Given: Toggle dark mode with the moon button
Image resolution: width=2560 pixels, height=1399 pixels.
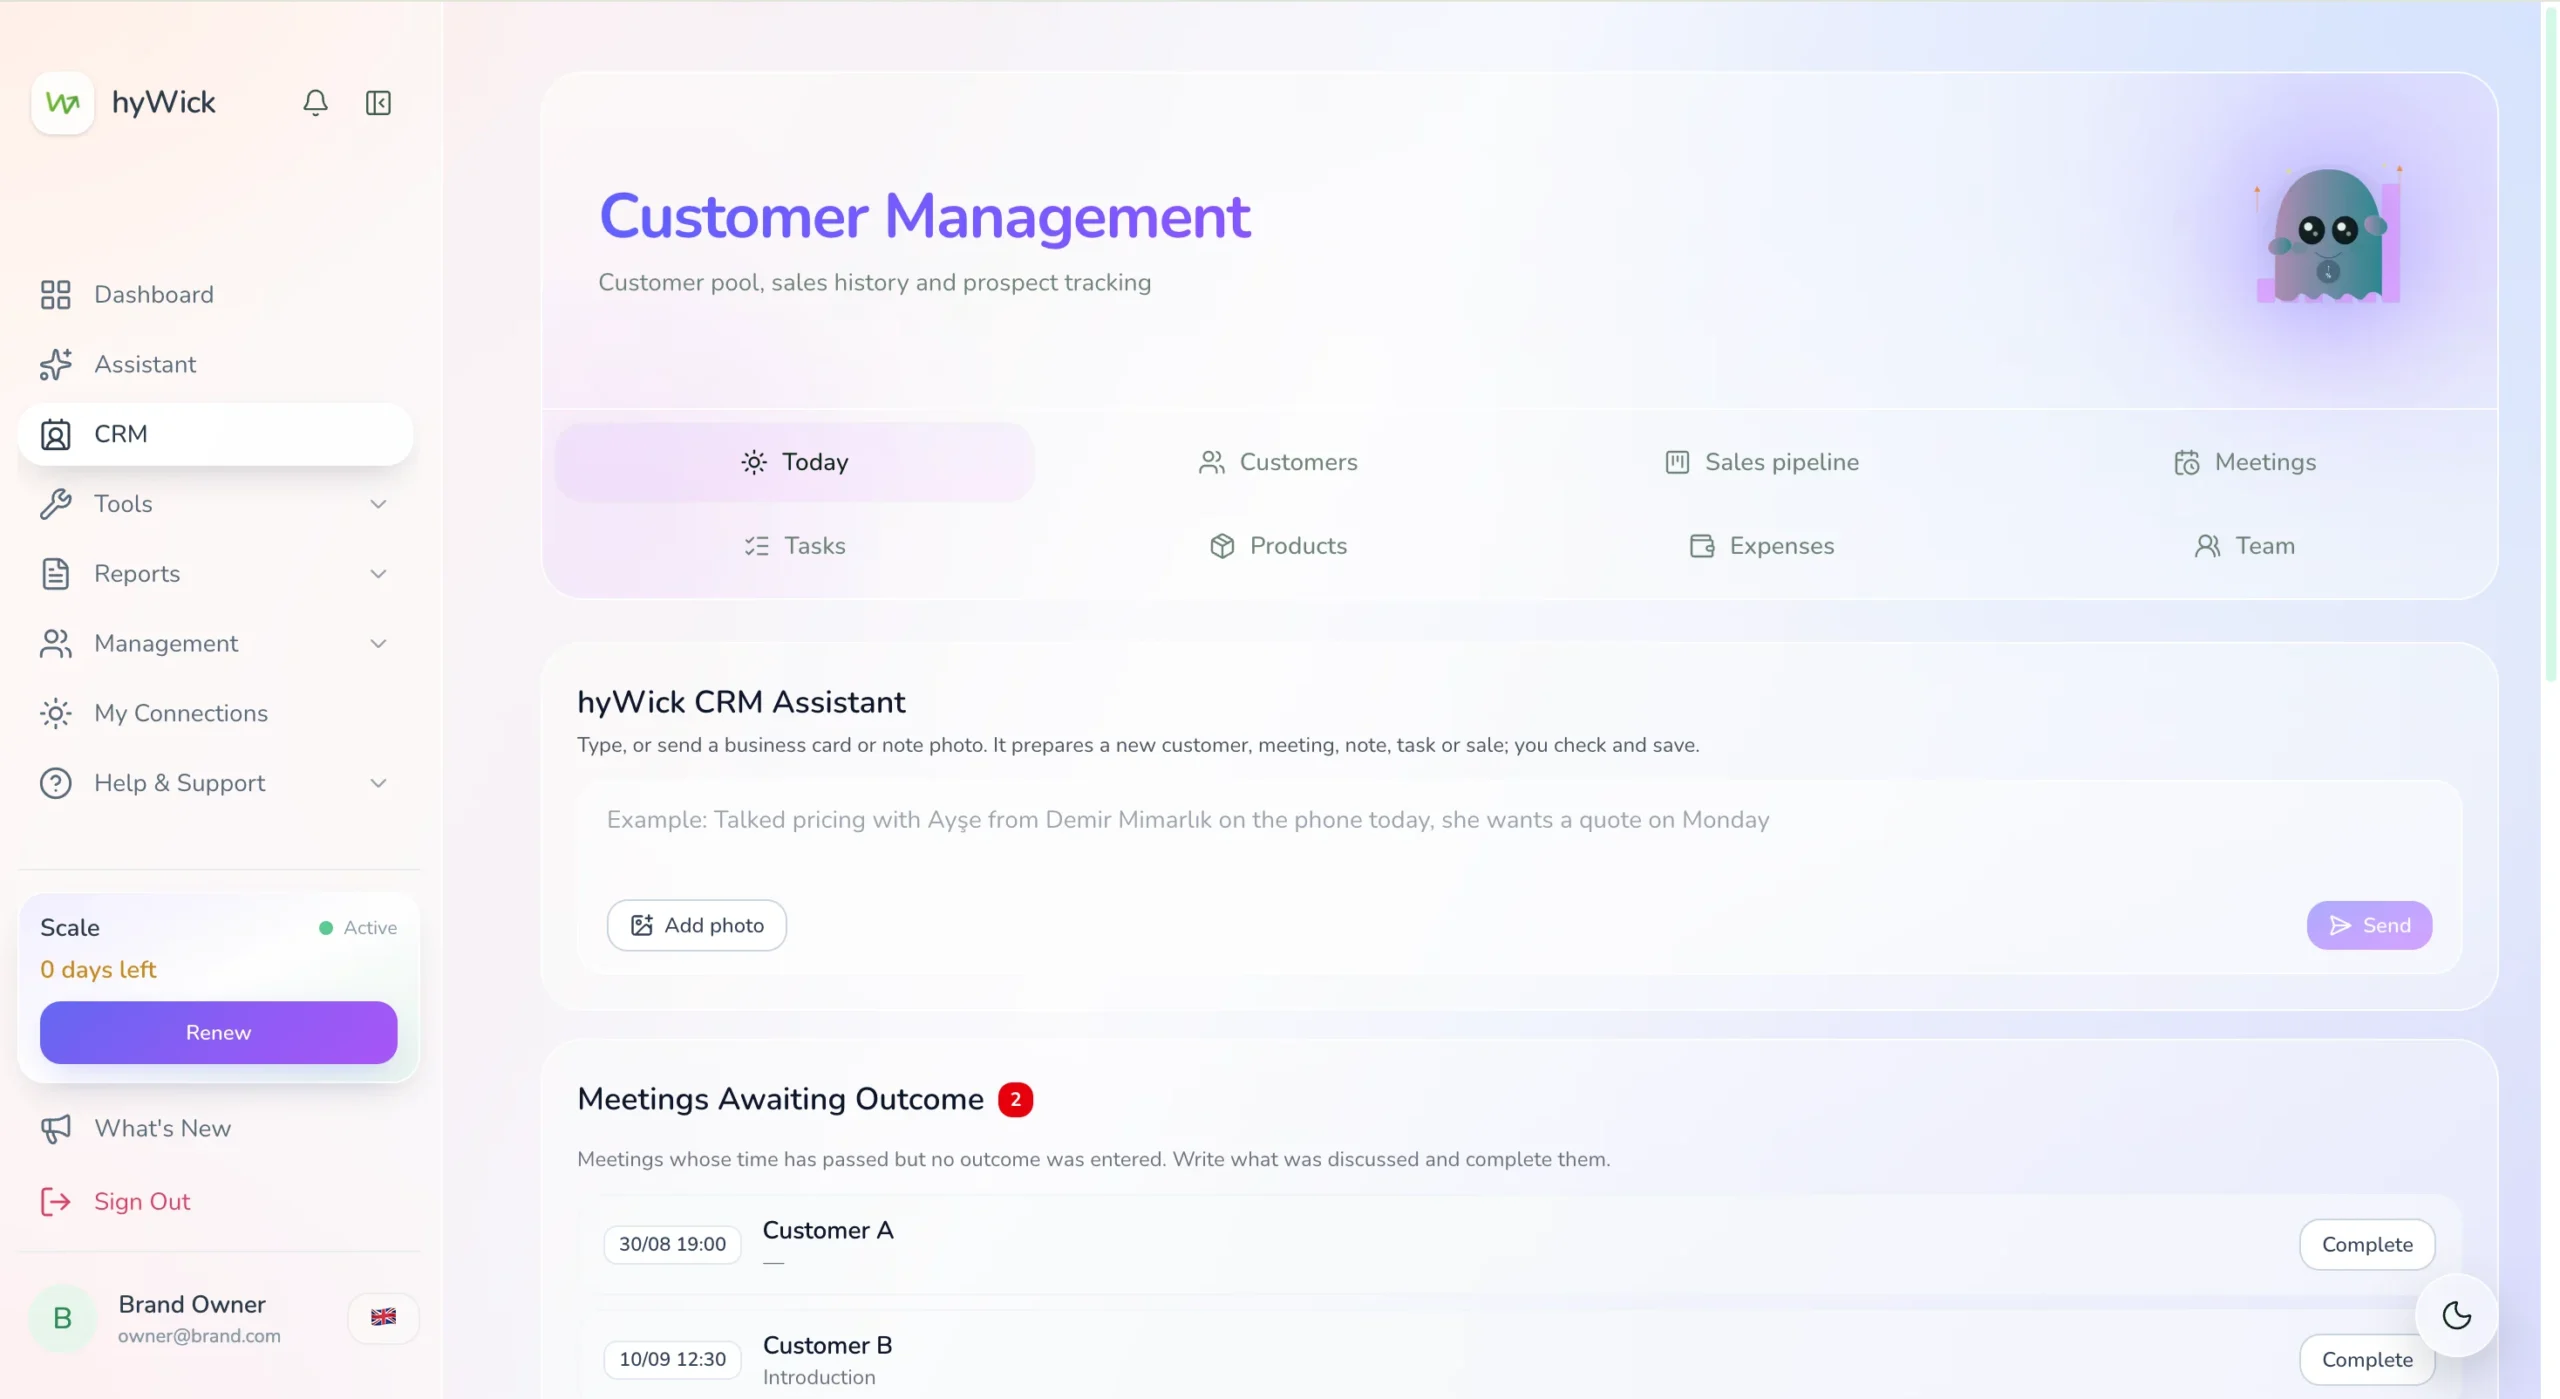Looking at the screenshot, I should click(x=2456, y=1315).
